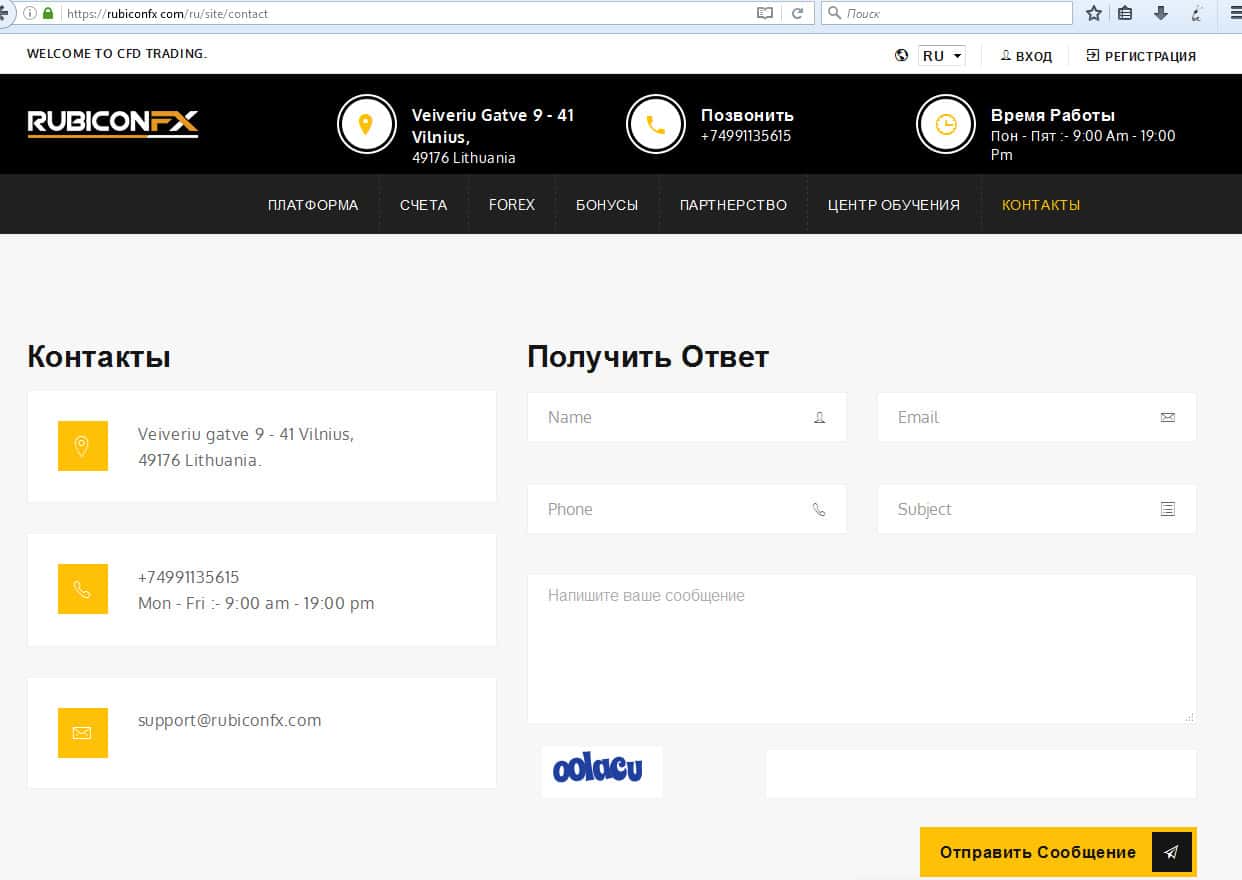Toggle reader view icon in address bar
The width and height of the screenshot is (1242, 880).
pos(765,13)
